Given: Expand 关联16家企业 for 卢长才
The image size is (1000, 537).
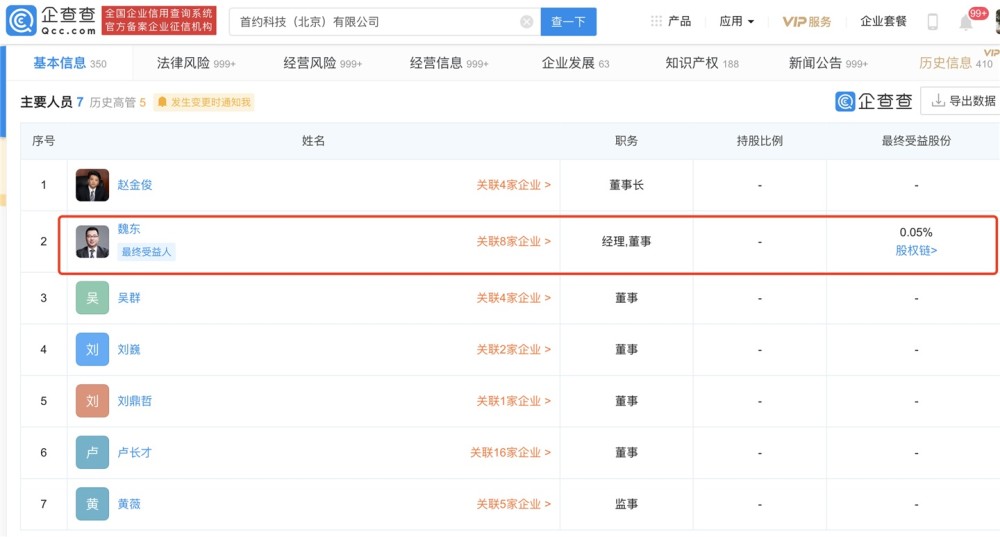Looking at the screenshot, I should [x=510, y=453].
